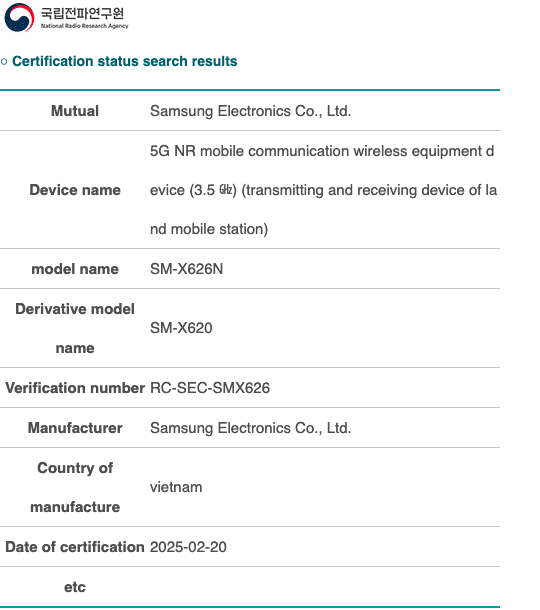The width and height of the screenshot is (540, 610).
Task: Click the Verification number label
Action: click(75, 388)
